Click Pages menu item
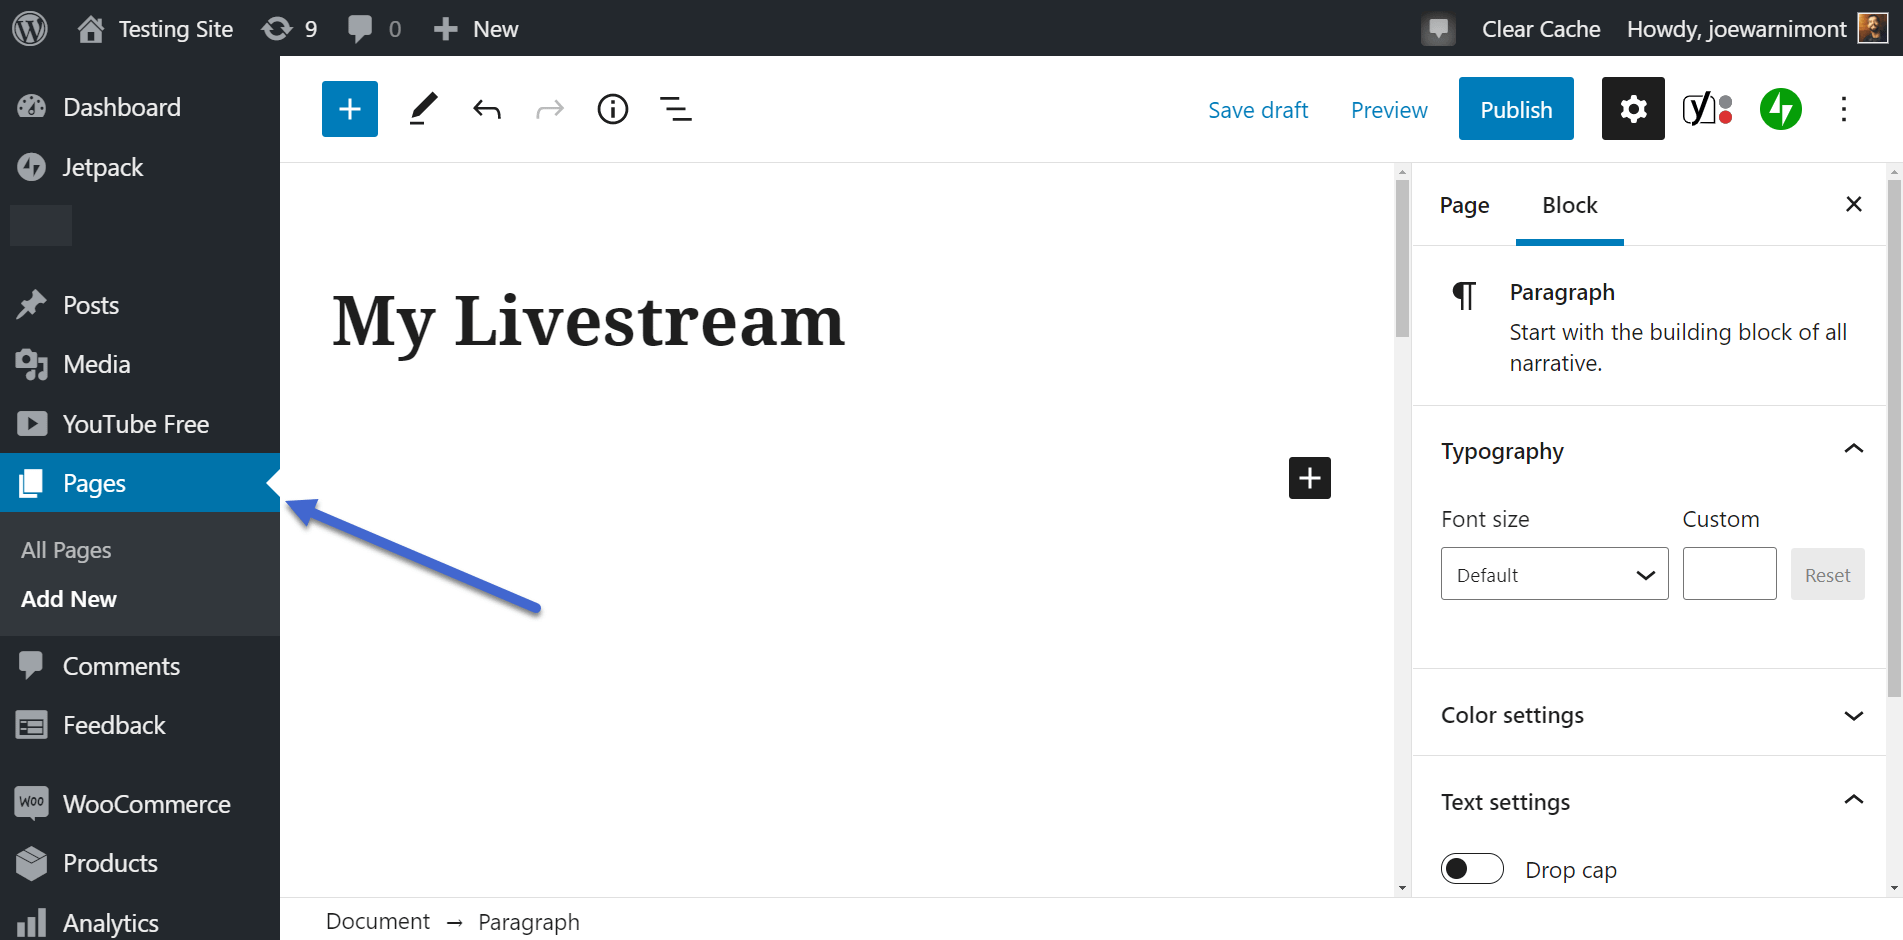Image resolution: width=1903 pixels, height=940 pixels. pos(140,483)
